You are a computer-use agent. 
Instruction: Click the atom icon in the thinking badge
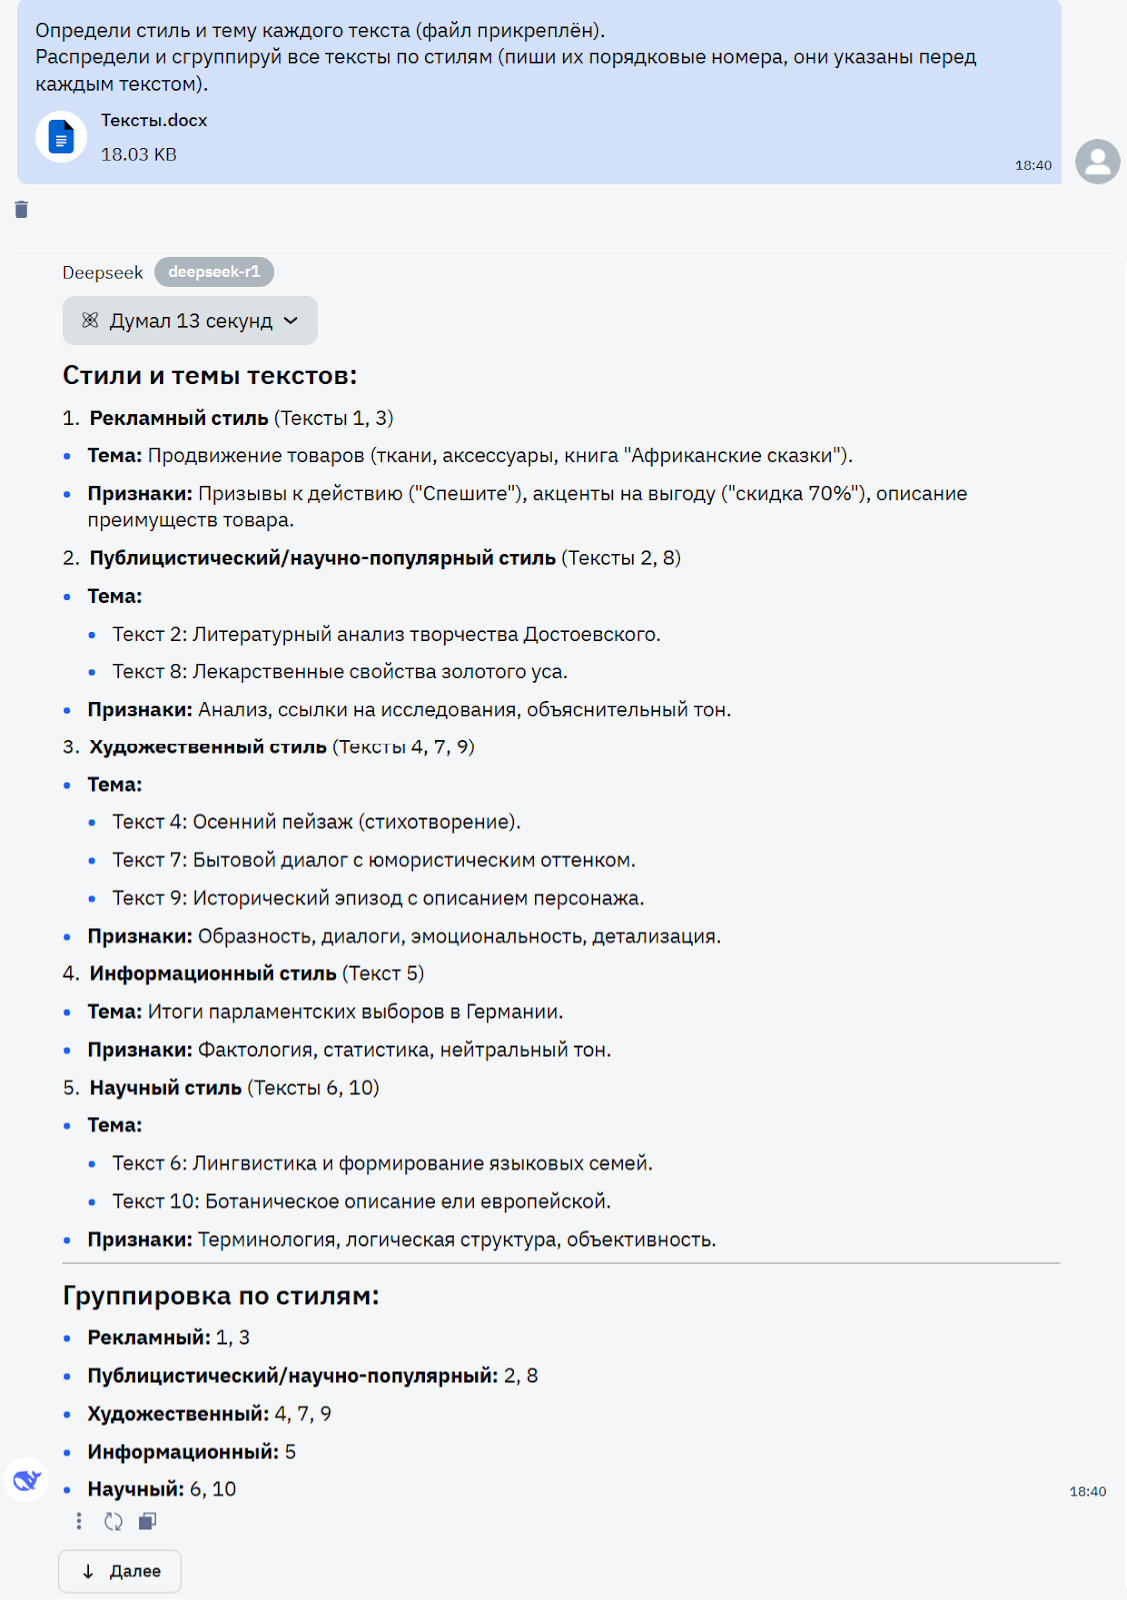(x=90, y=320)
